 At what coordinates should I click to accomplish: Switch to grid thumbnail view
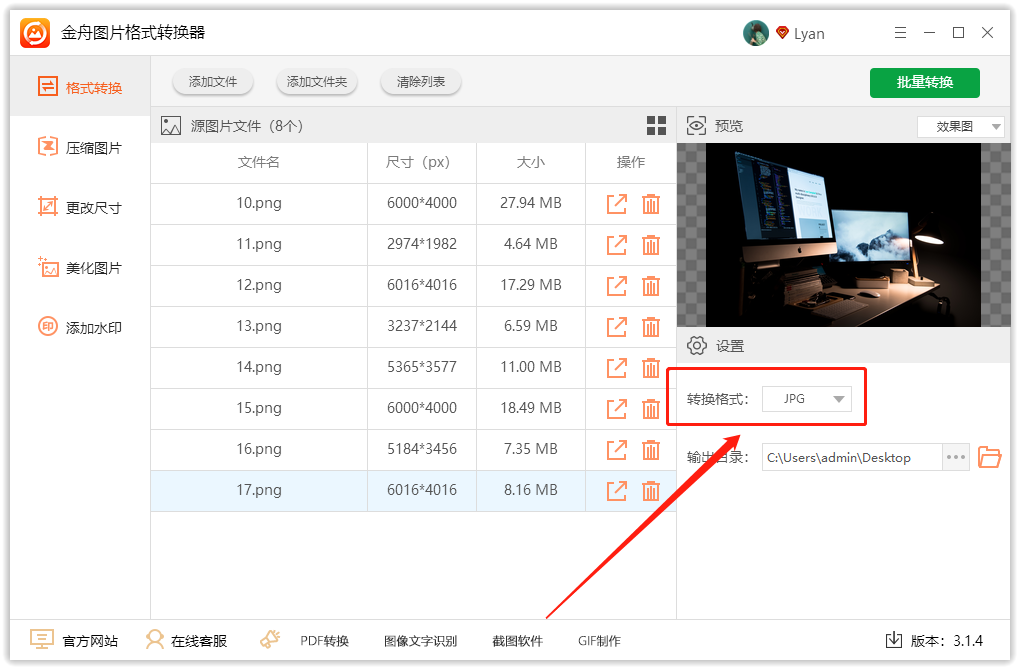656,126
